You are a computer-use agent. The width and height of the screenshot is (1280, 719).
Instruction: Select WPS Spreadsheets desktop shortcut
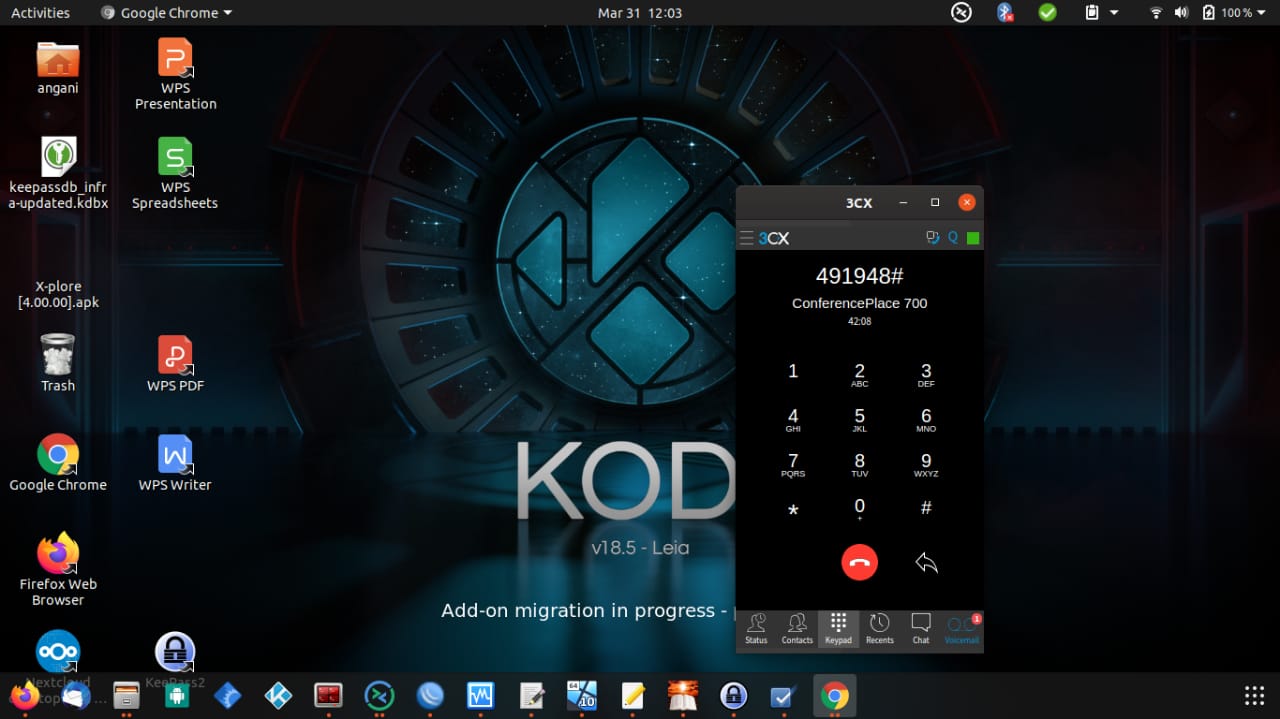tap(176, 173)
